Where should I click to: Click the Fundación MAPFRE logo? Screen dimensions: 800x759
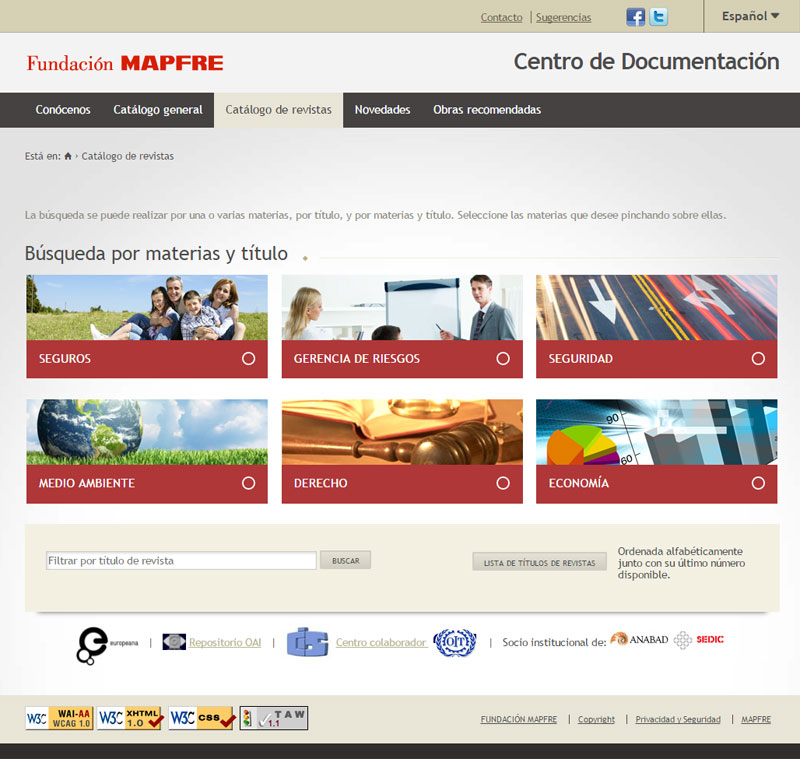(125, 63)
